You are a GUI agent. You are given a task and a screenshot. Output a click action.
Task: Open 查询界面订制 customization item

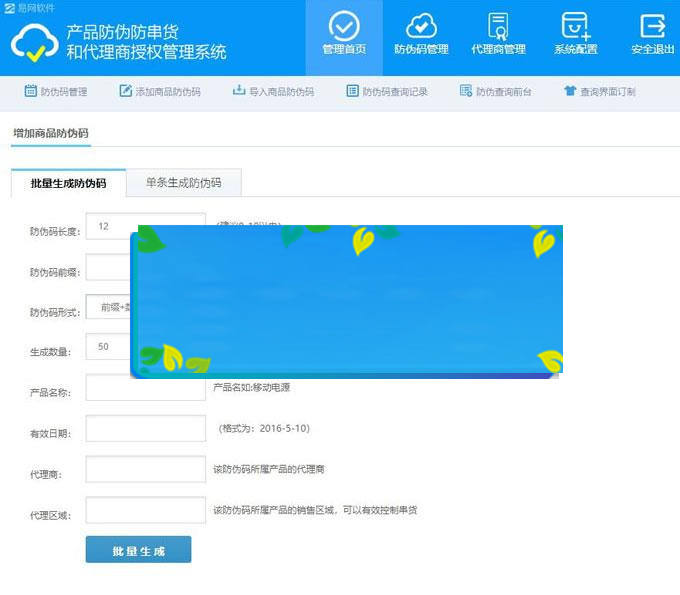click(x=599, y=92)
